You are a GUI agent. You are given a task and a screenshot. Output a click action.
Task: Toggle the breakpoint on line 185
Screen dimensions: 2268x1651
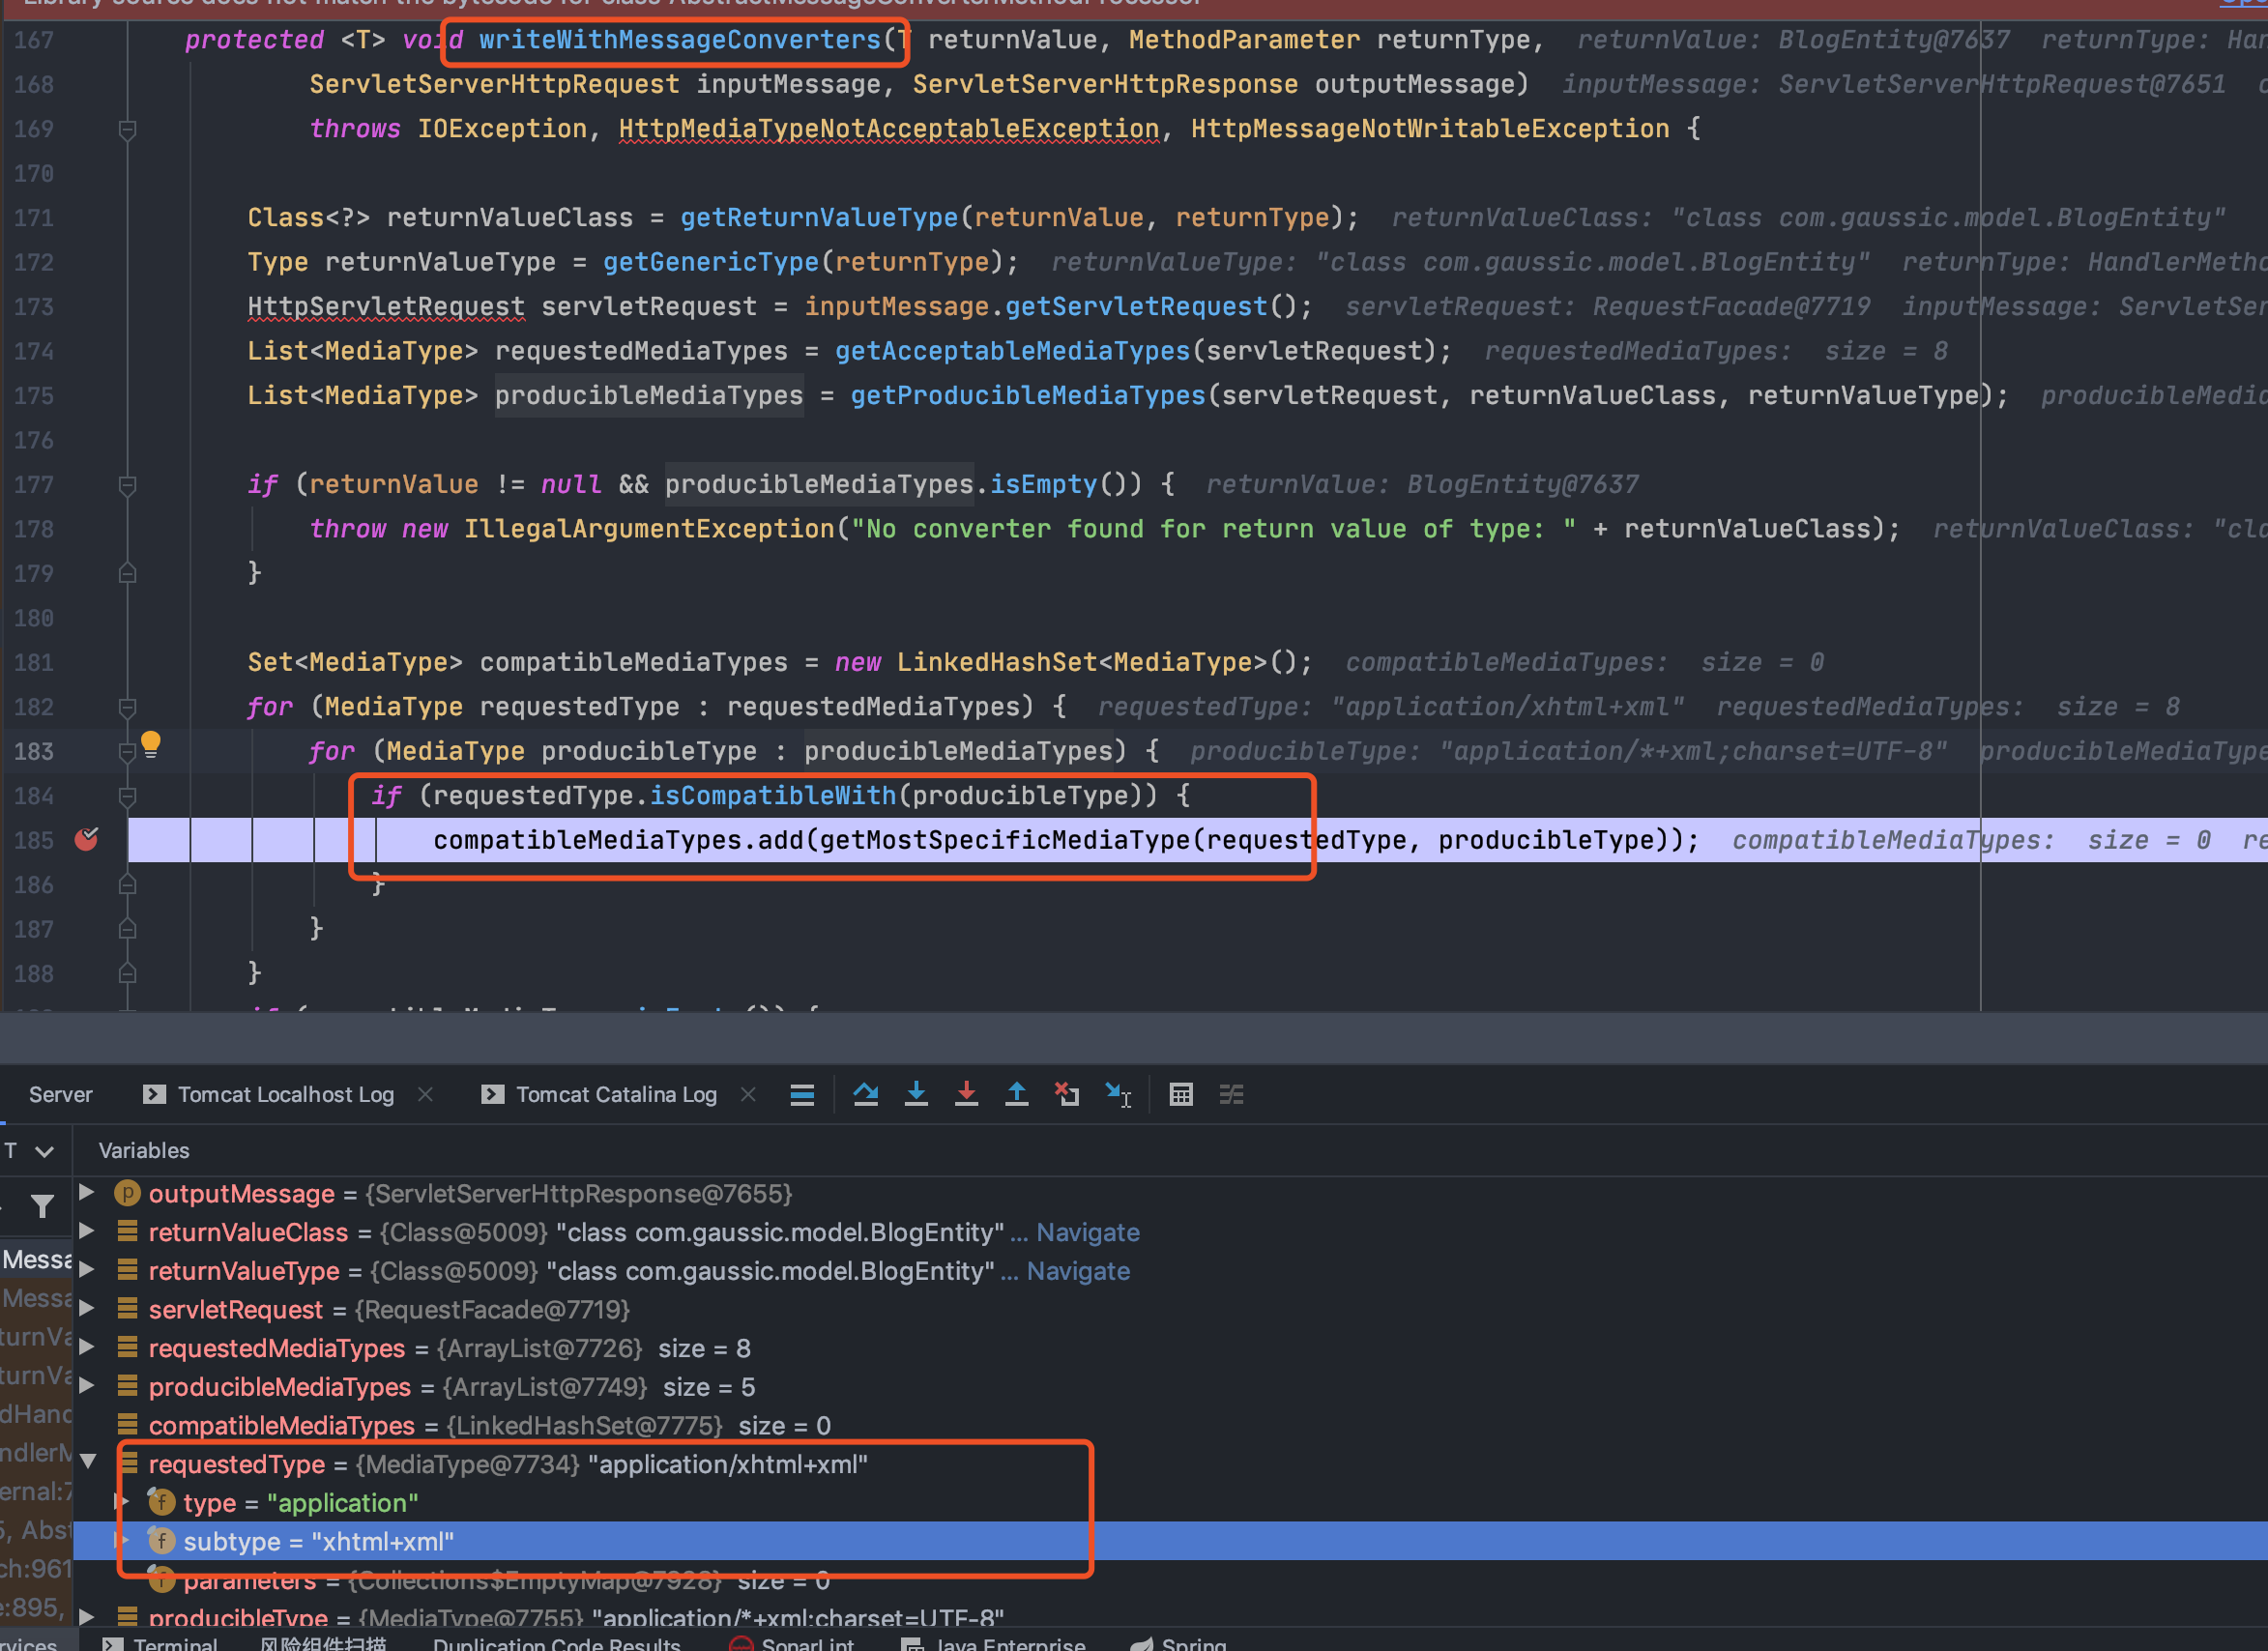click(x=87, y=839)
